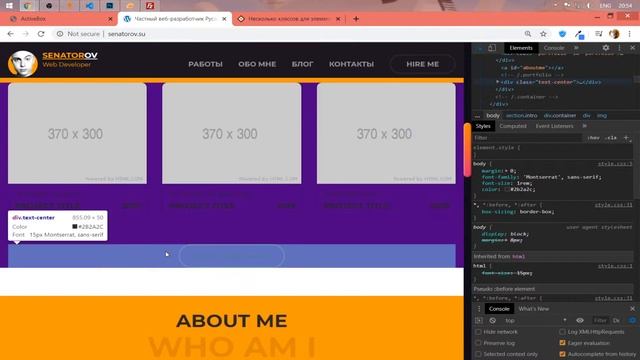This screenshot has width=640, height=360.
Task: Expand the div.text-center node in DOM tree
Action: [x=498, y=82]
